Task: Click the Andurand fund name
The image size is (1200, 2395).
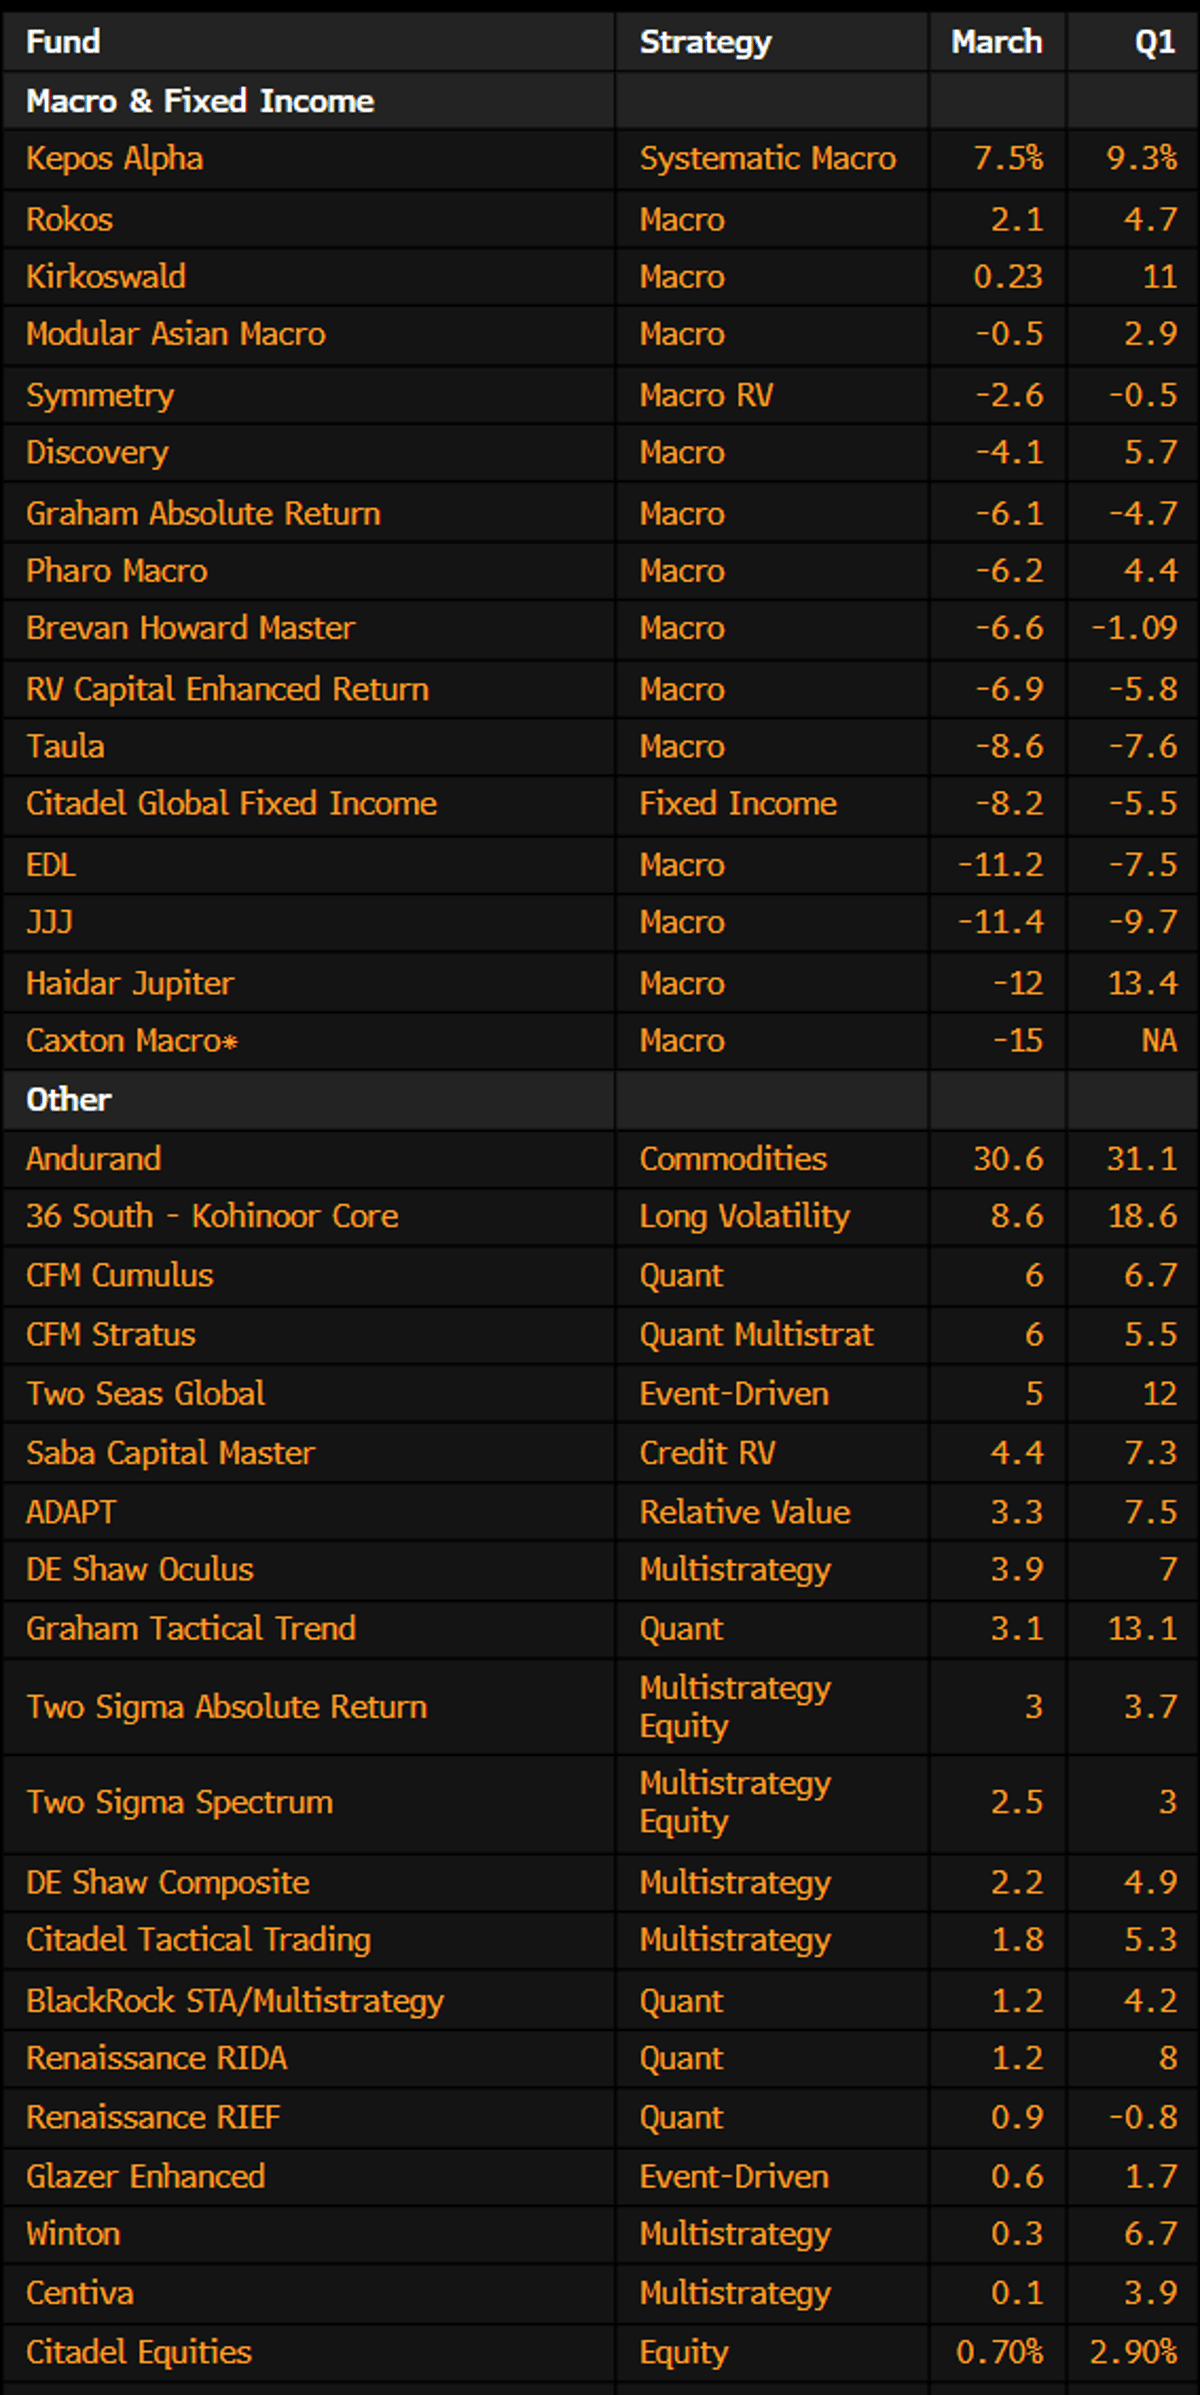Action: coord(93,1158)
